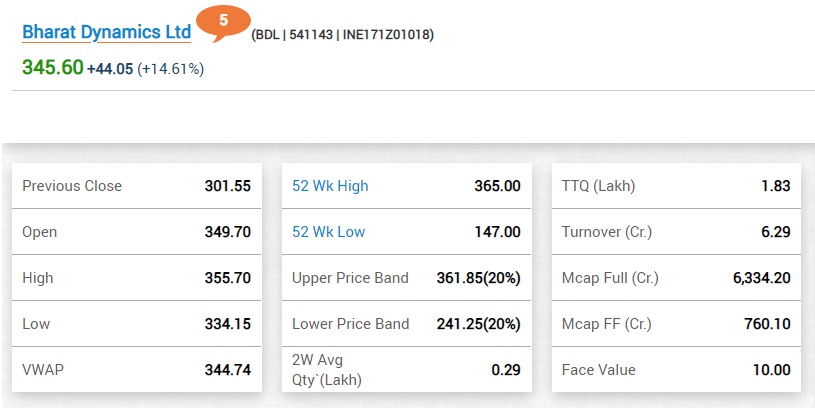Click the price change +44.05 (+14.61%) text

click(146, 69)
